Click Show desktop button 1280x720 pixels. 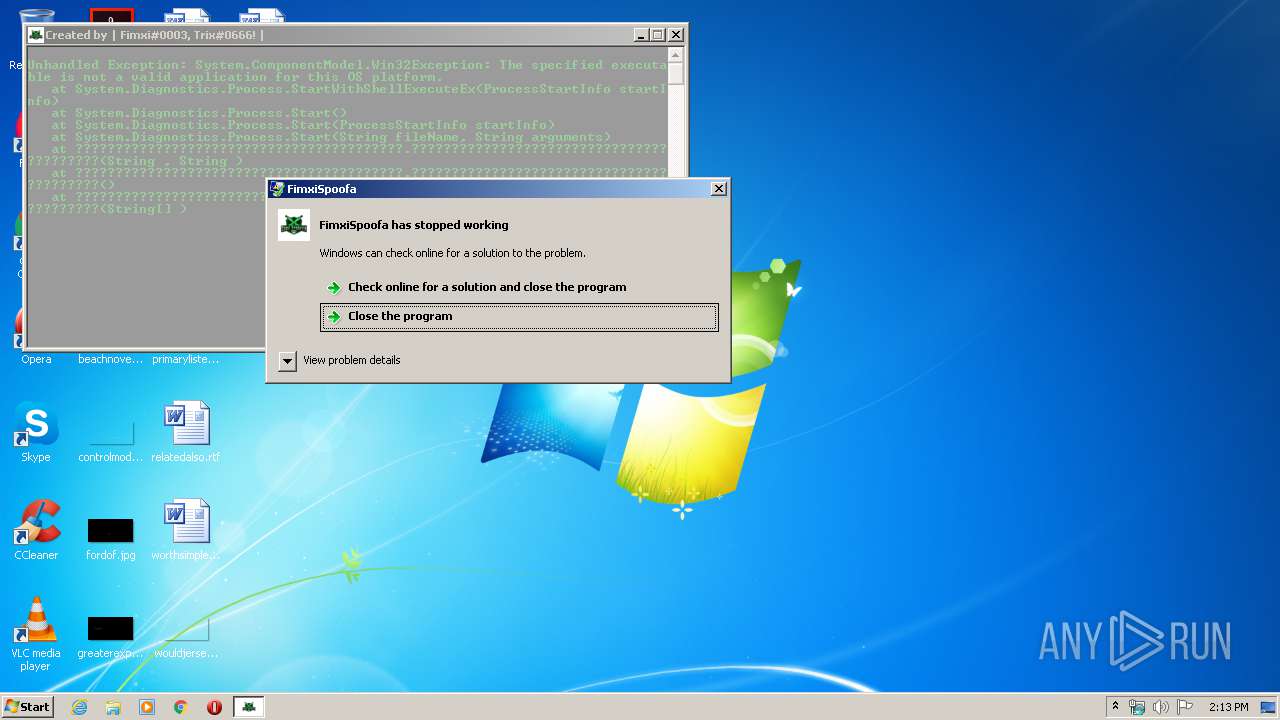1270,707
